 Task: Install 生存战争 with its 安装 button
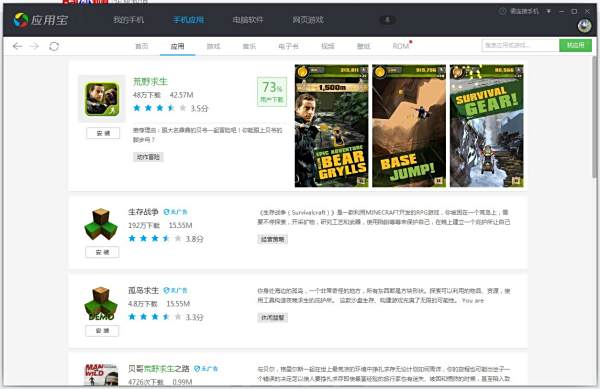click(102, 252)
